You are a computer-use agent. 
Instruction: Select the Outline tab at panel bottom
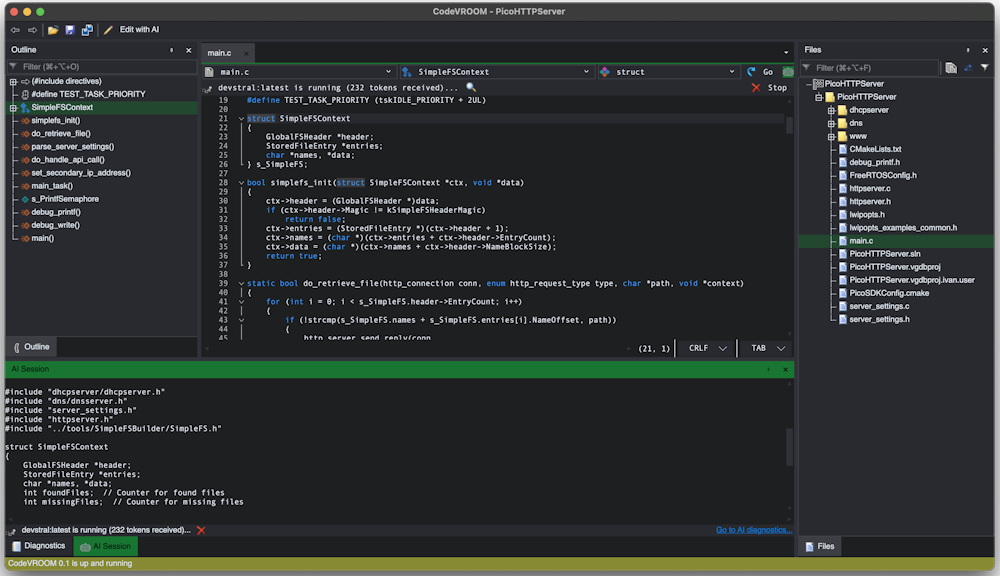31,347
